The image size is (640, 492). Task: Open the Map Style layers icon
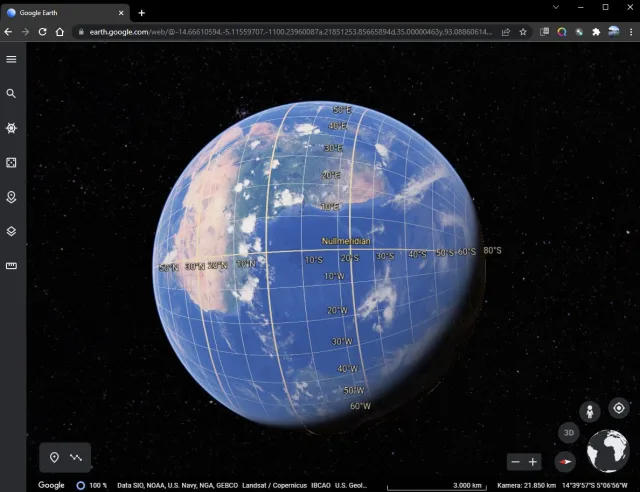[12, 231]
